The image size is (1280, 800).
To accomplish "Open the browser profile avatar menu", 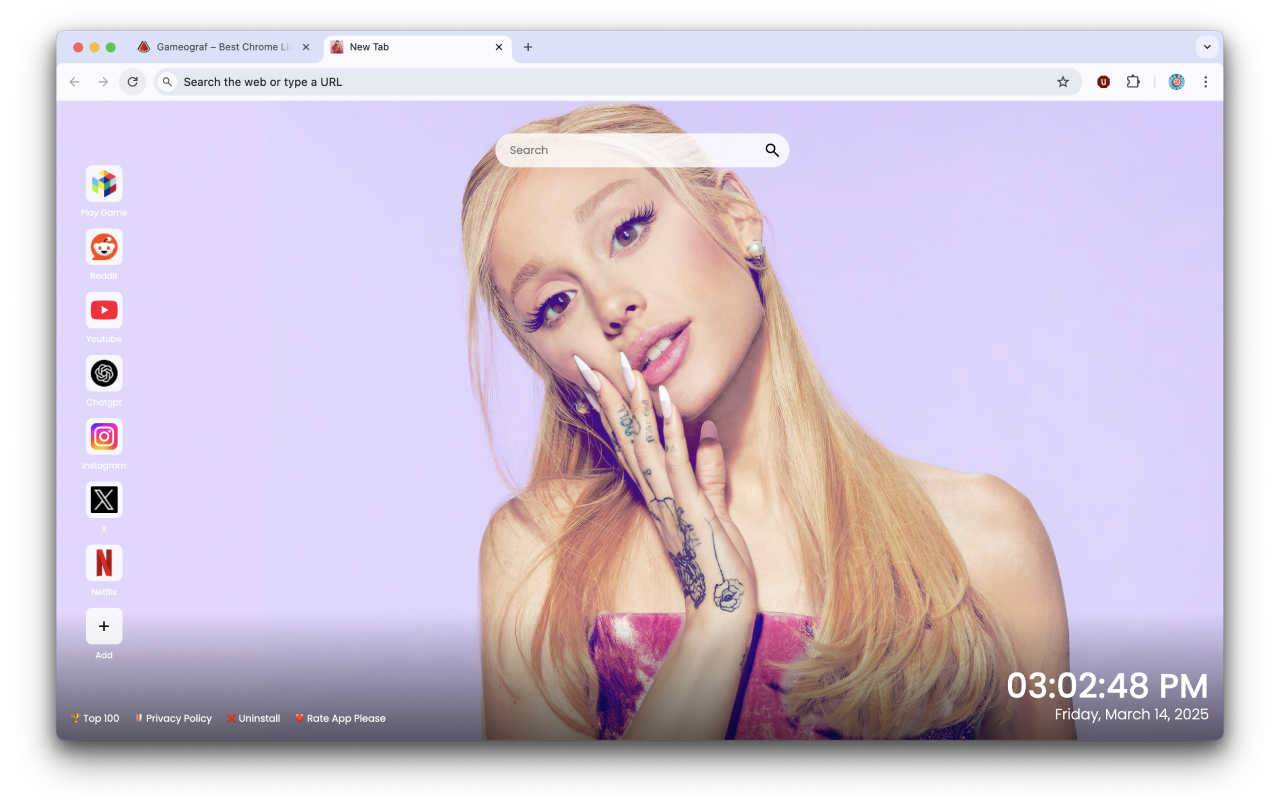I will click(1176, 82).
